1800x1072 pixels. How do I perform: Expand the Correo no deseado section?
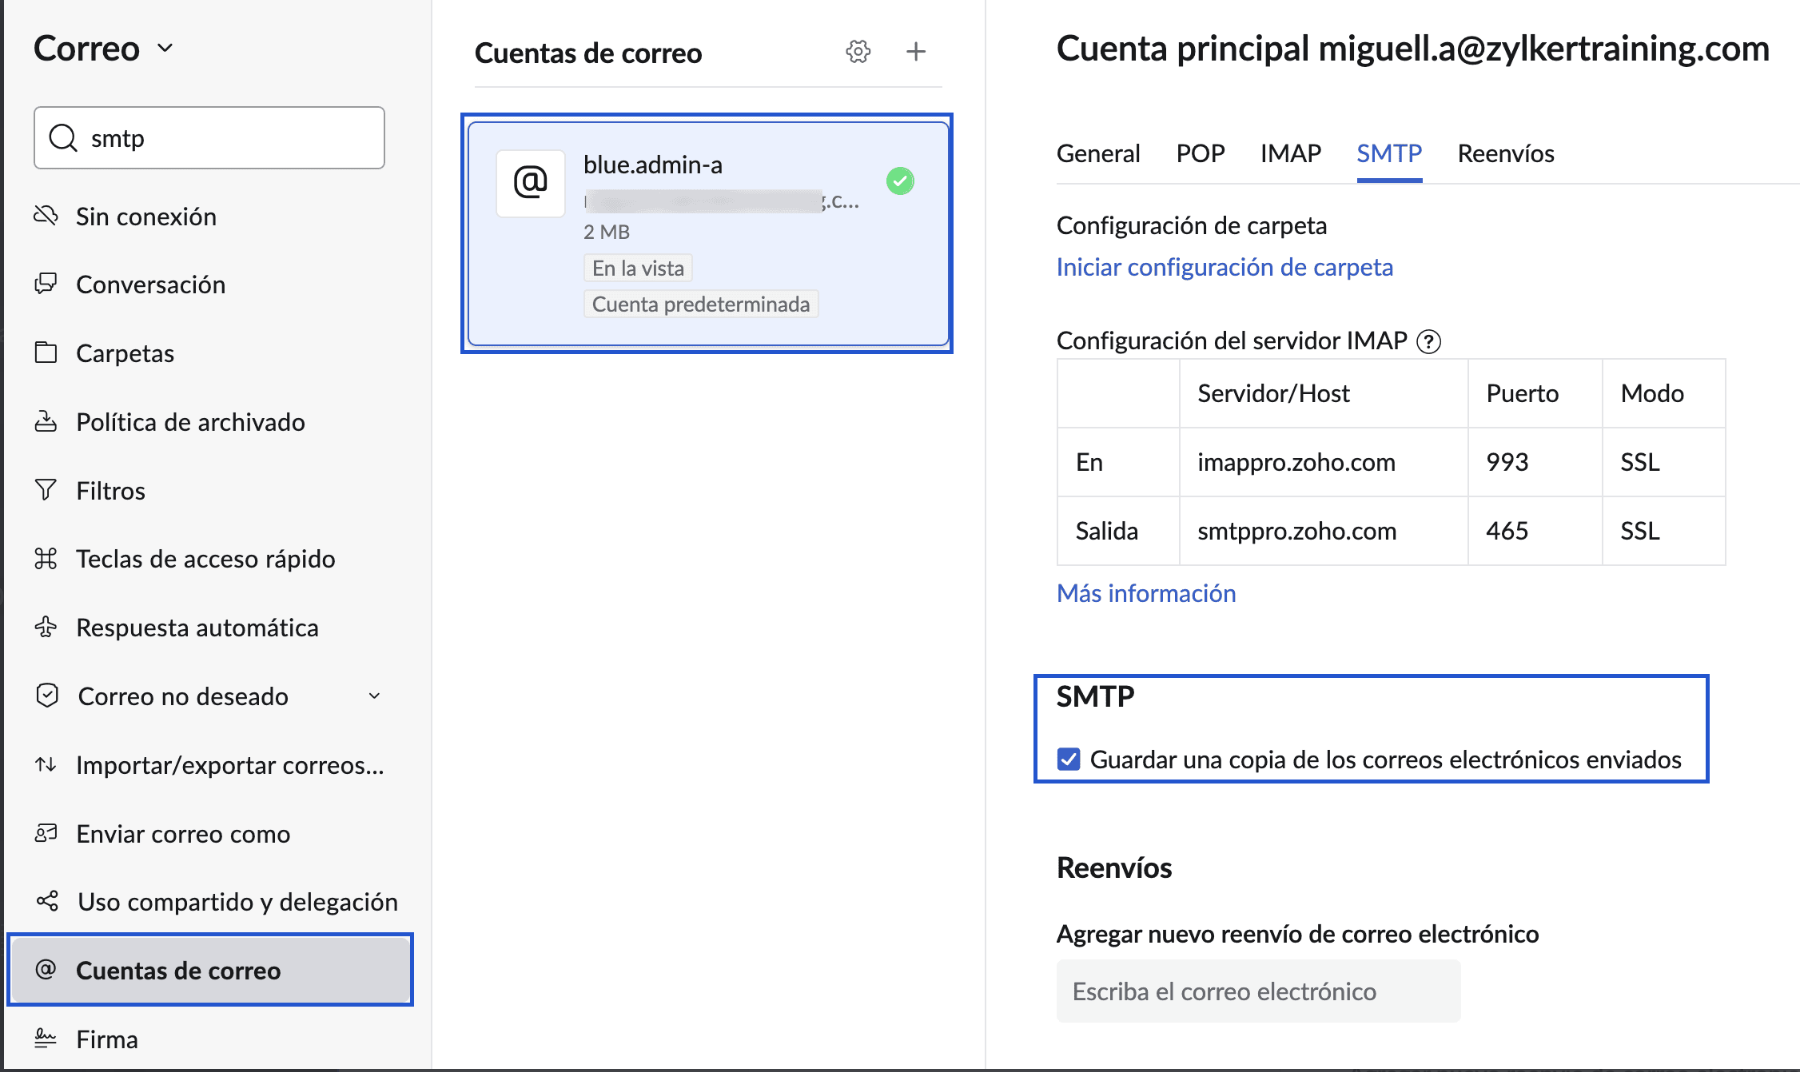click(374, 696)
